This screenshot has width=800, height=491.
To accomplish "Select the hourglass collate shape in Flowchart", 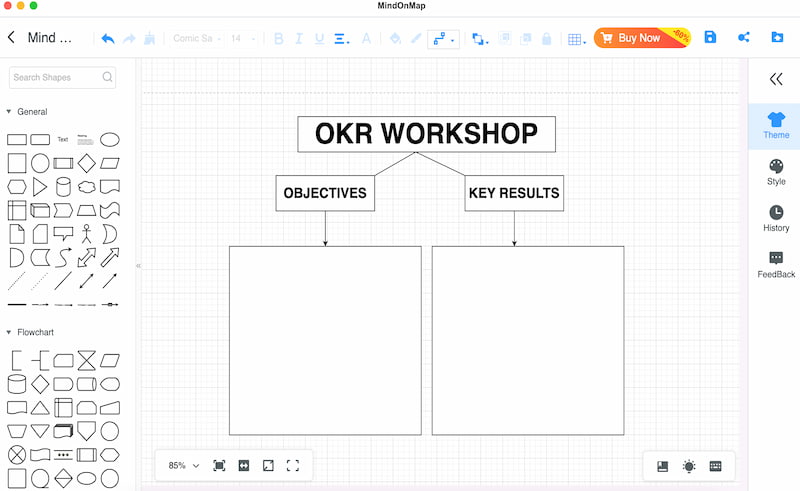I will point(86,360).
